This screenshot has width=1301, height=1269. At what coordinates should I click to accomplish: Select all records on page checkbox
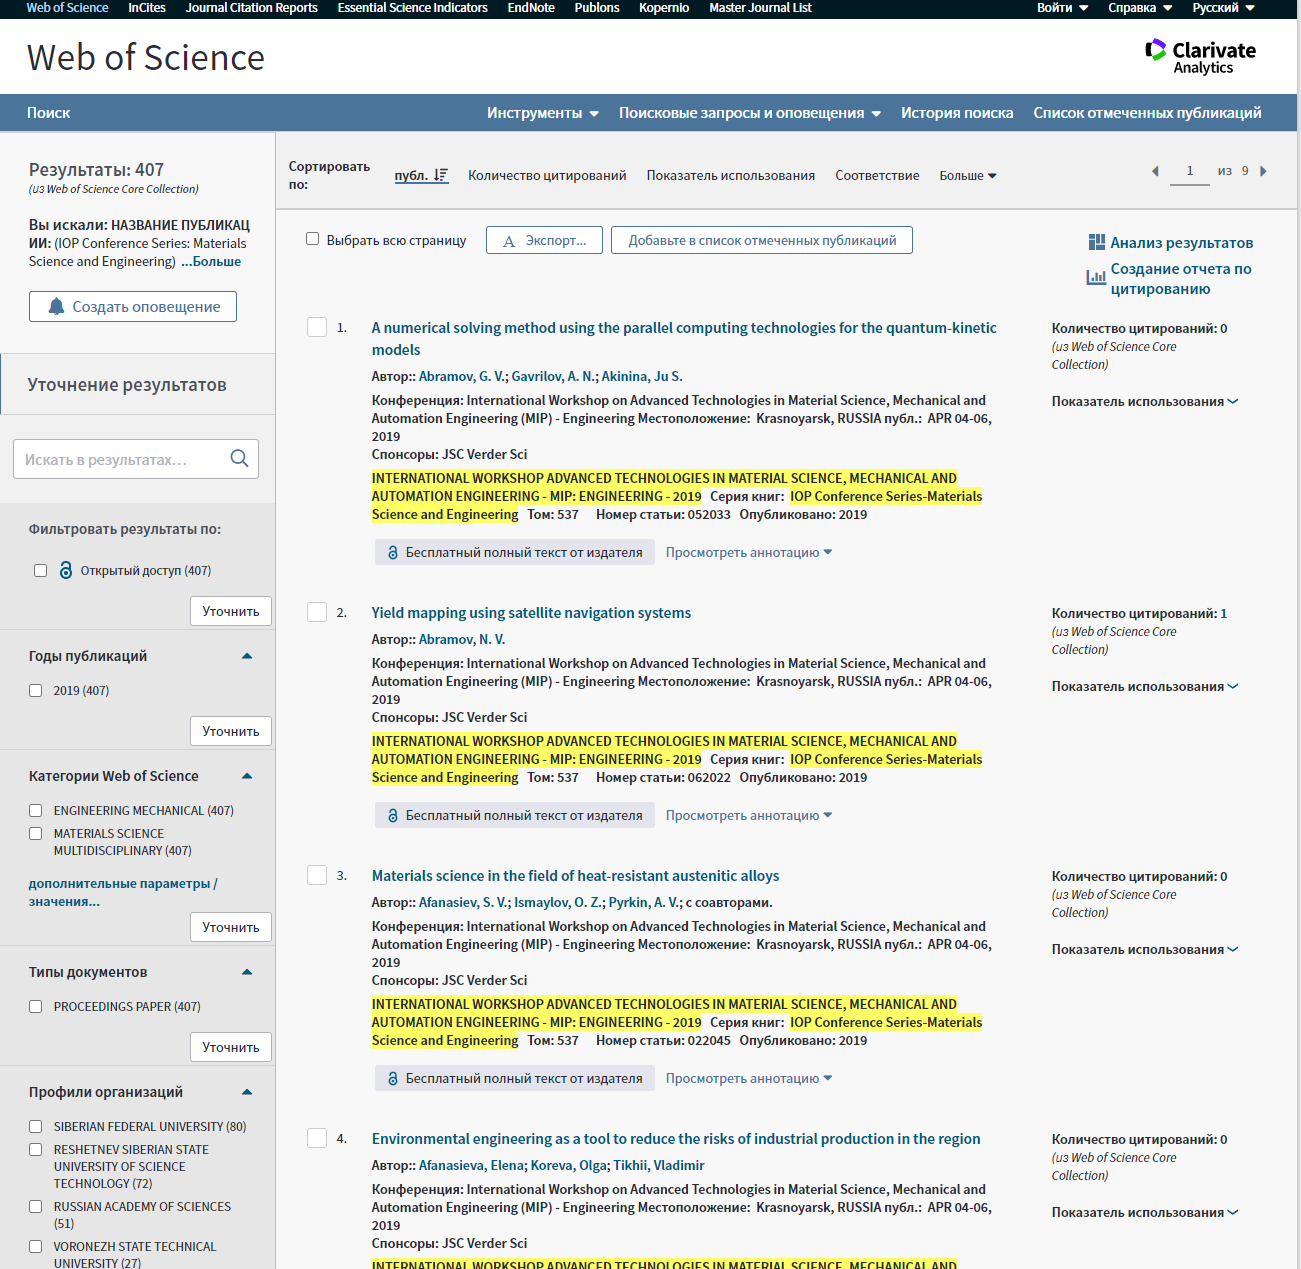pos(312,239)
